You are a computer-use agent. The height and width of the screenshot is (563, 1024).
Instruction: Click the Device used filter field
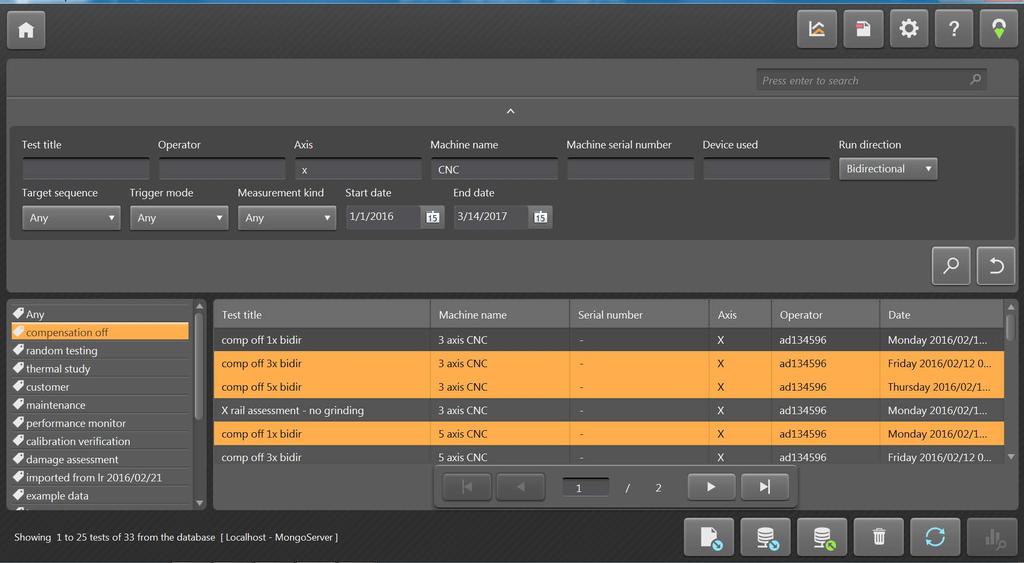pos(767,169)
